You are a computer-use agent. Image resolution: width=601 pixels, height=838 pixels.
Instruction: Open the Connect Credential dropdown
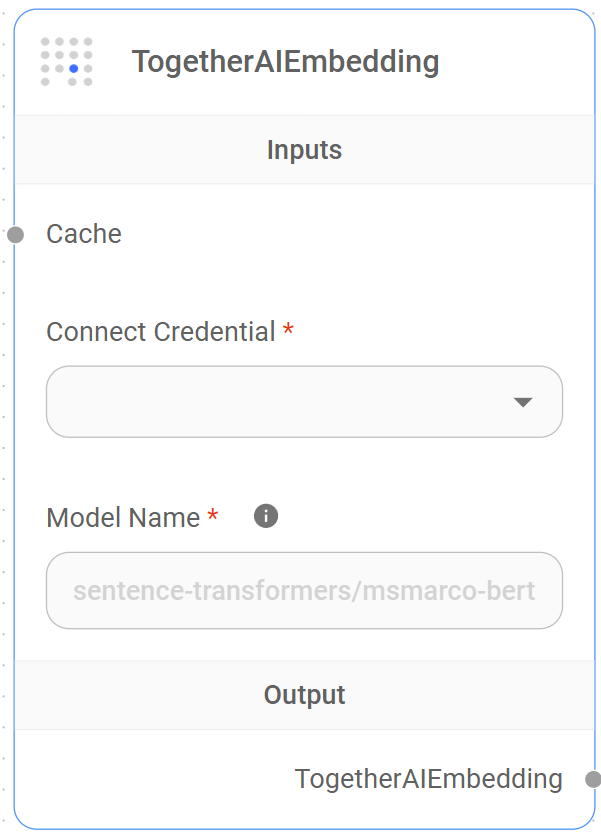(x=304, y=402)
